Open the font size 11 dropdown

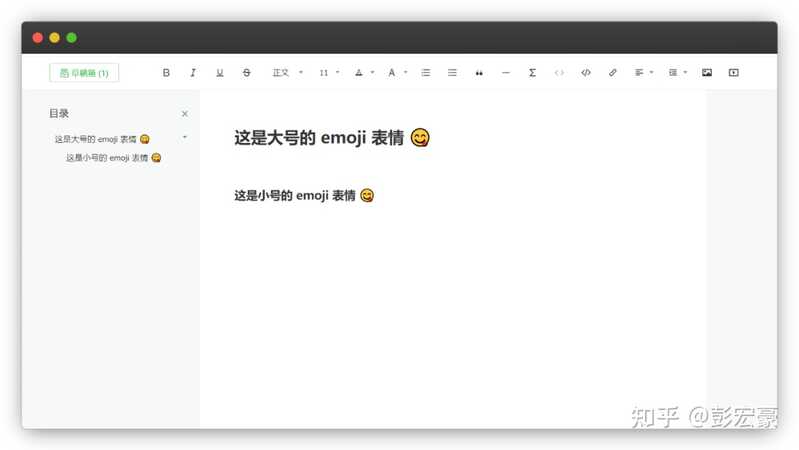(x=329, y=73)
